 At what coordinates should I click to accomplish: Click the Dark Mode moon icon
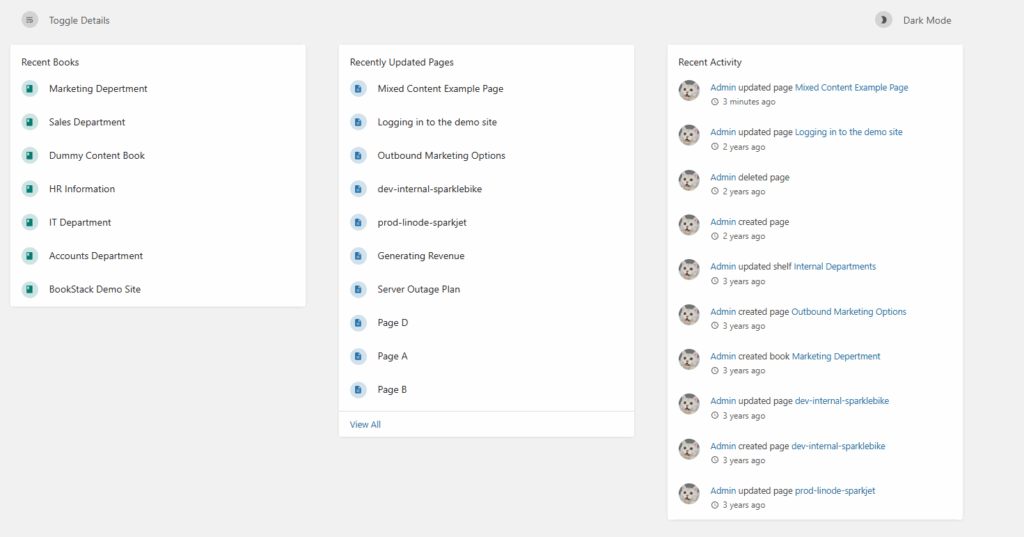tap(883, 20)
